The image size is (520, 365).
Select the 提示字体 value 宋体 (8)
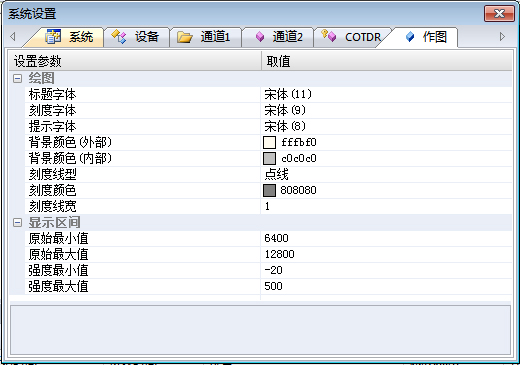285,126
